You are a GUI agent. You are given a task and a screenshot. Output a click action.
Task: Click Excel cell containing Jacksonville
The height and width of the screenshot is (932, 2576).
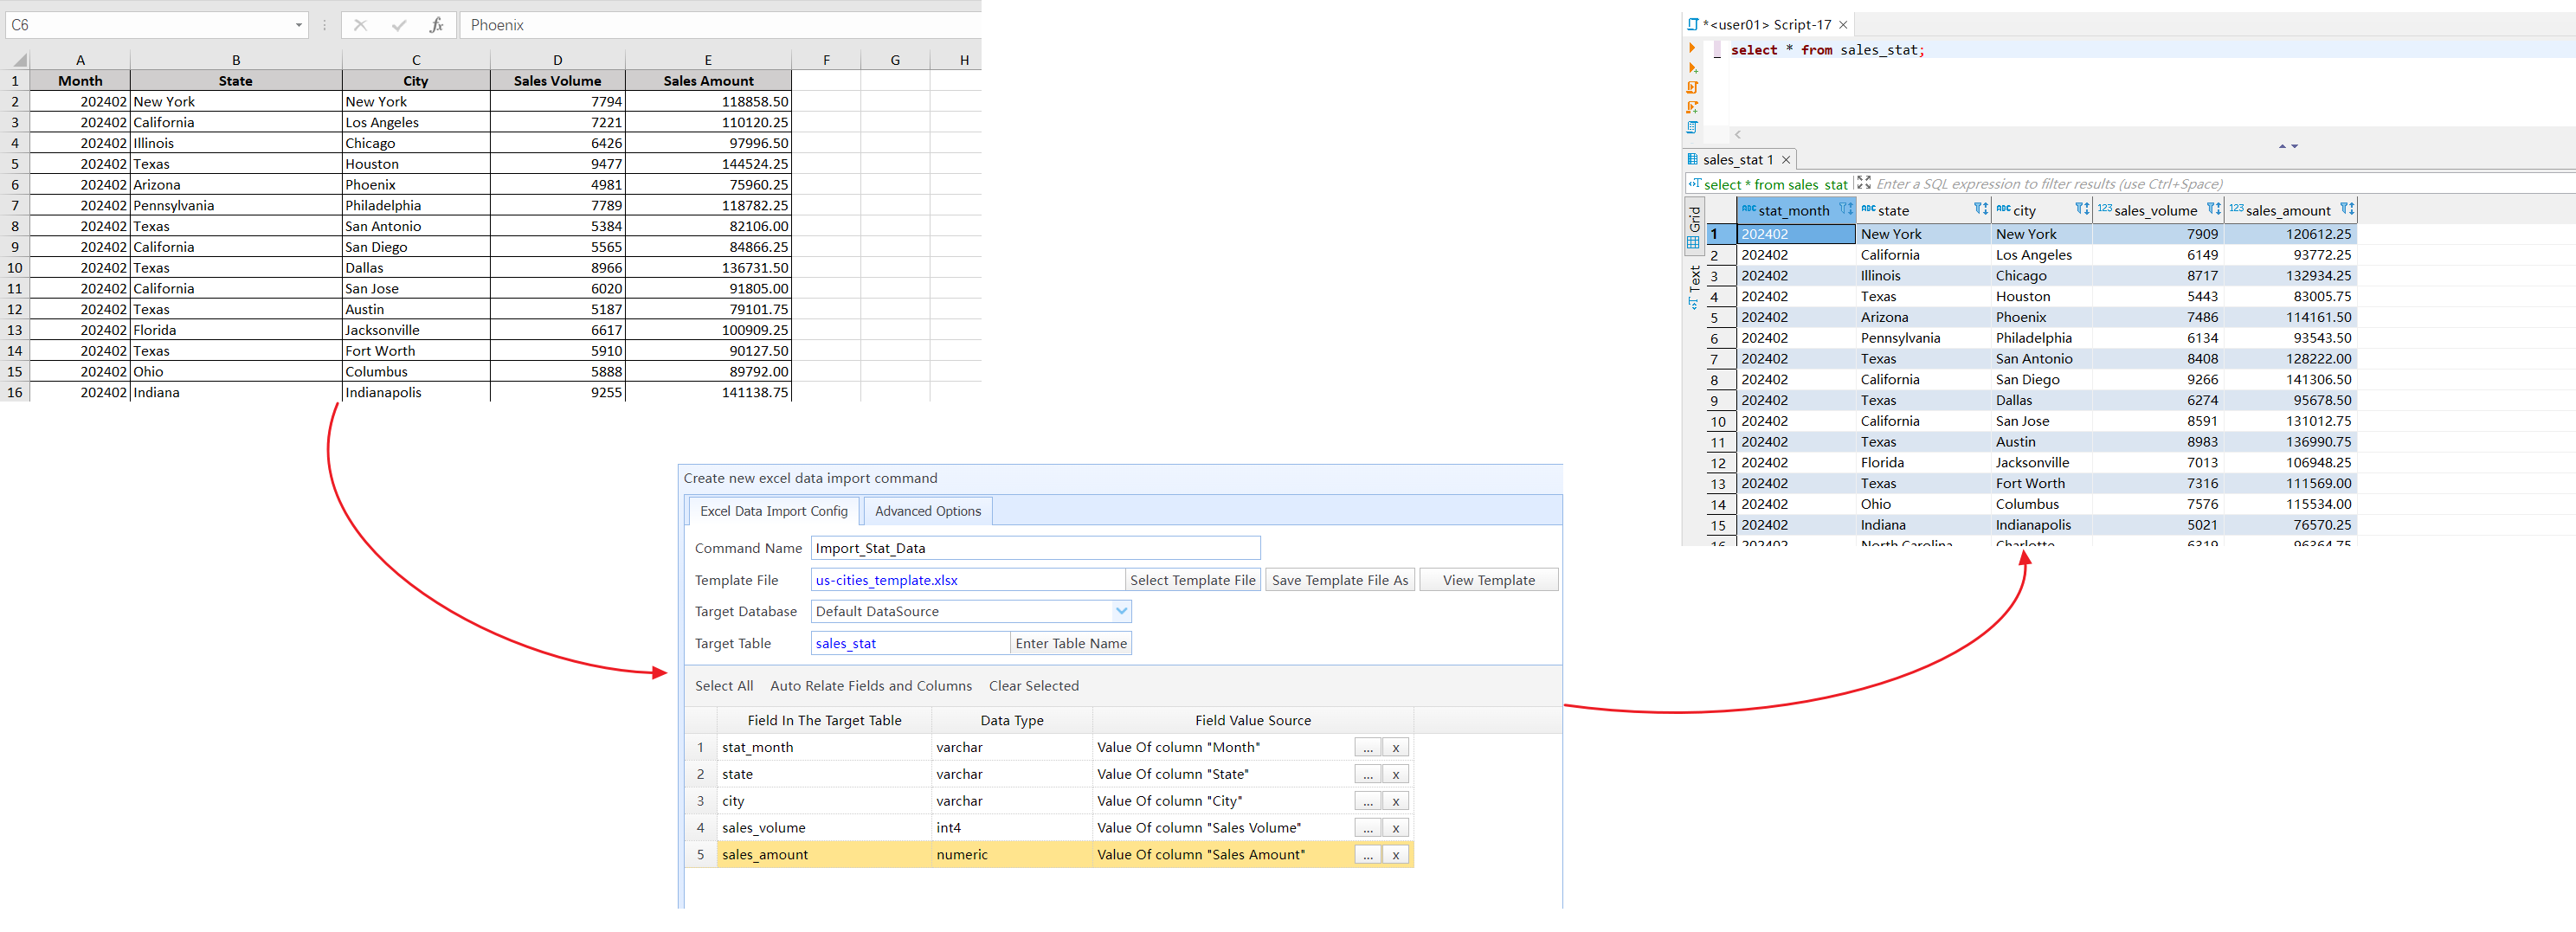point(416,330)
